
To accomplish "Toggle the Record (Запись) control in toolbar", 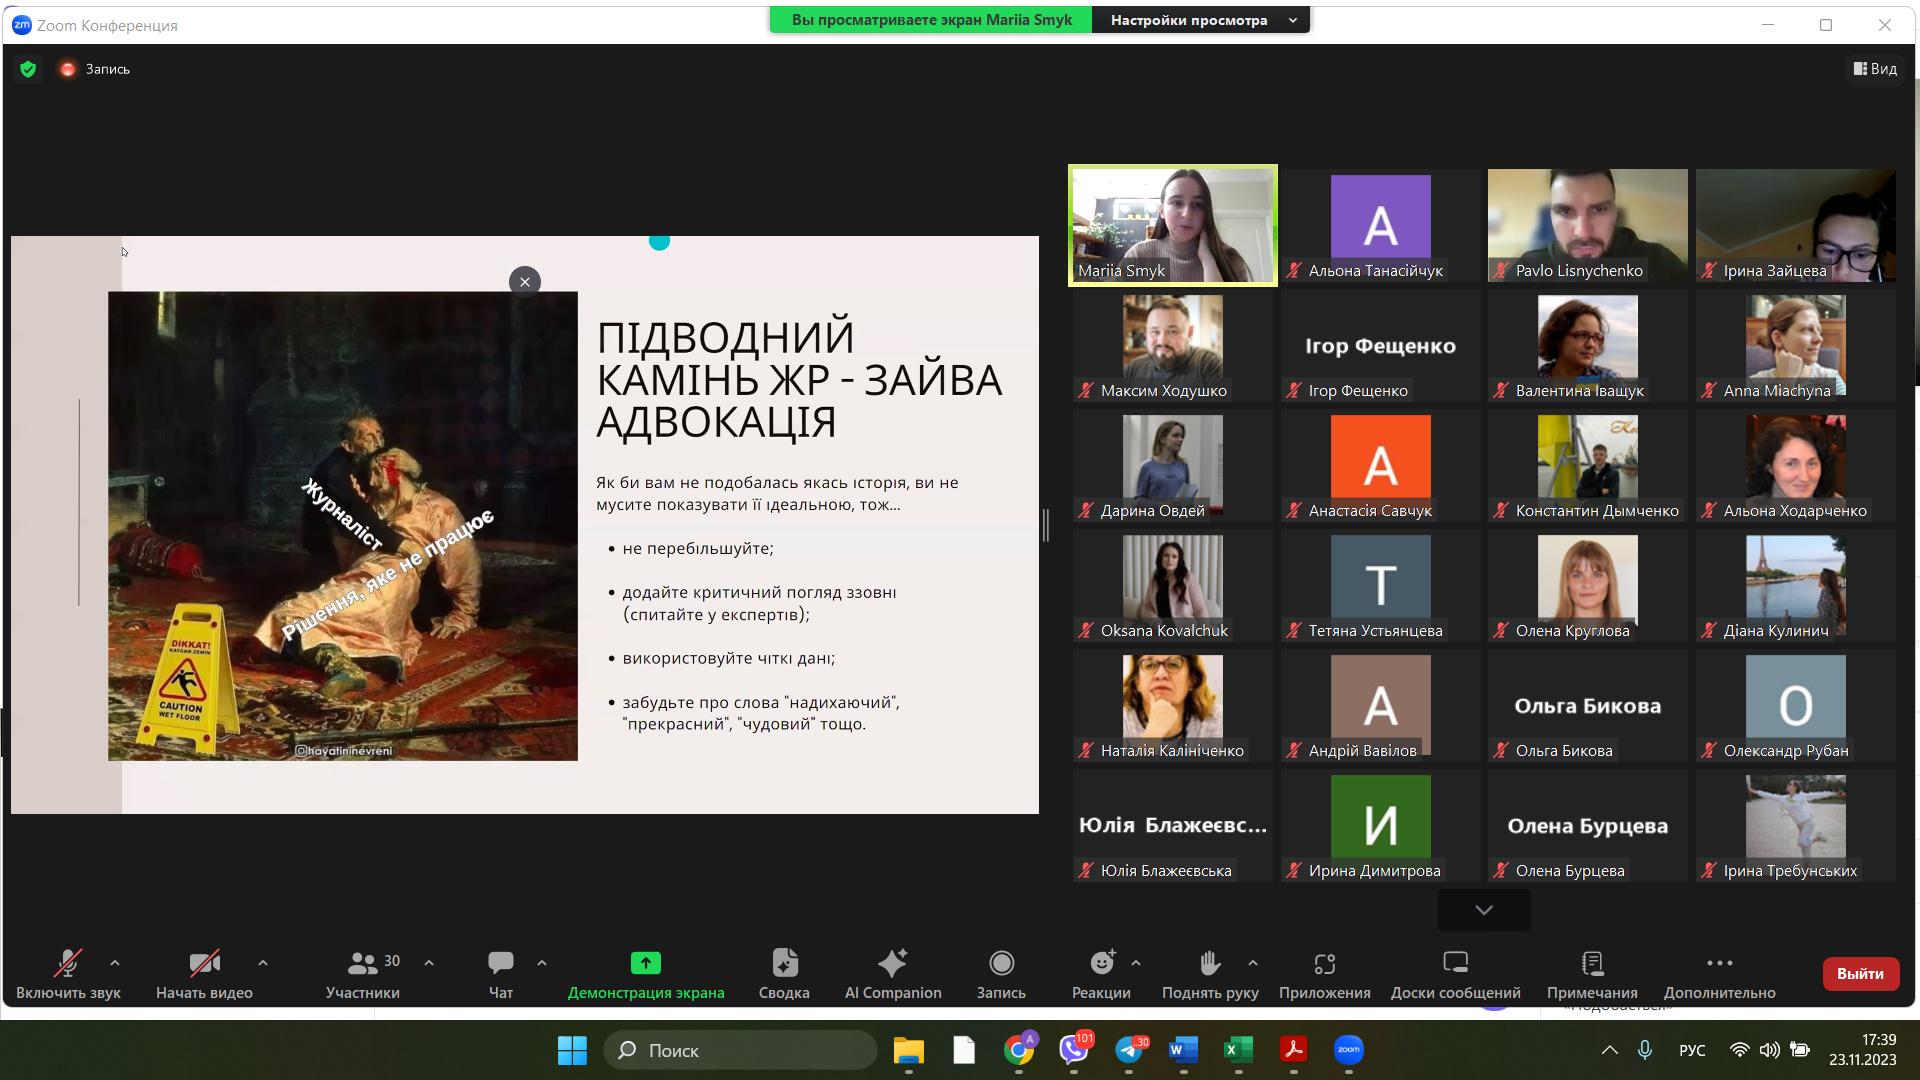I will [x=1000, y=963].
